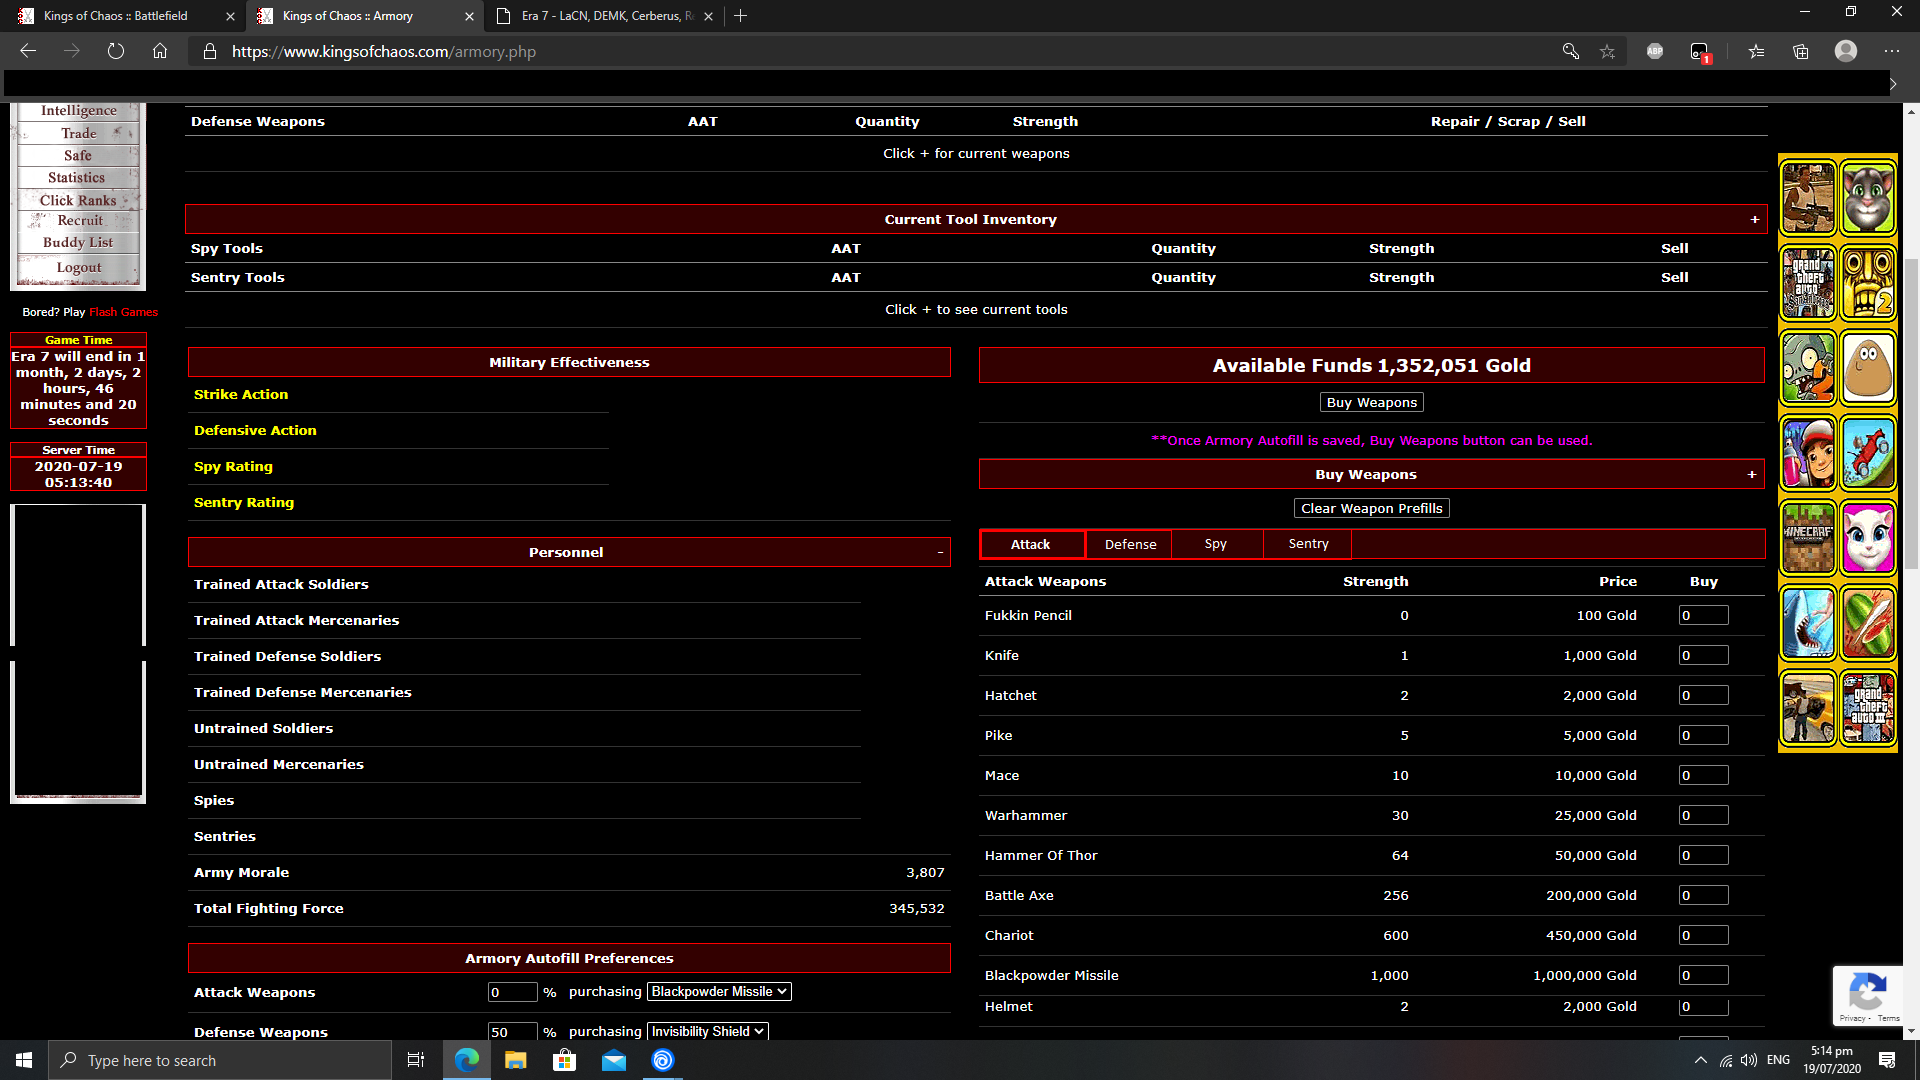The height and width of the screenshot is (1080, 1920).
Task: Open the AdBlock Plus extension icon
Action: tap(1655, 51)
